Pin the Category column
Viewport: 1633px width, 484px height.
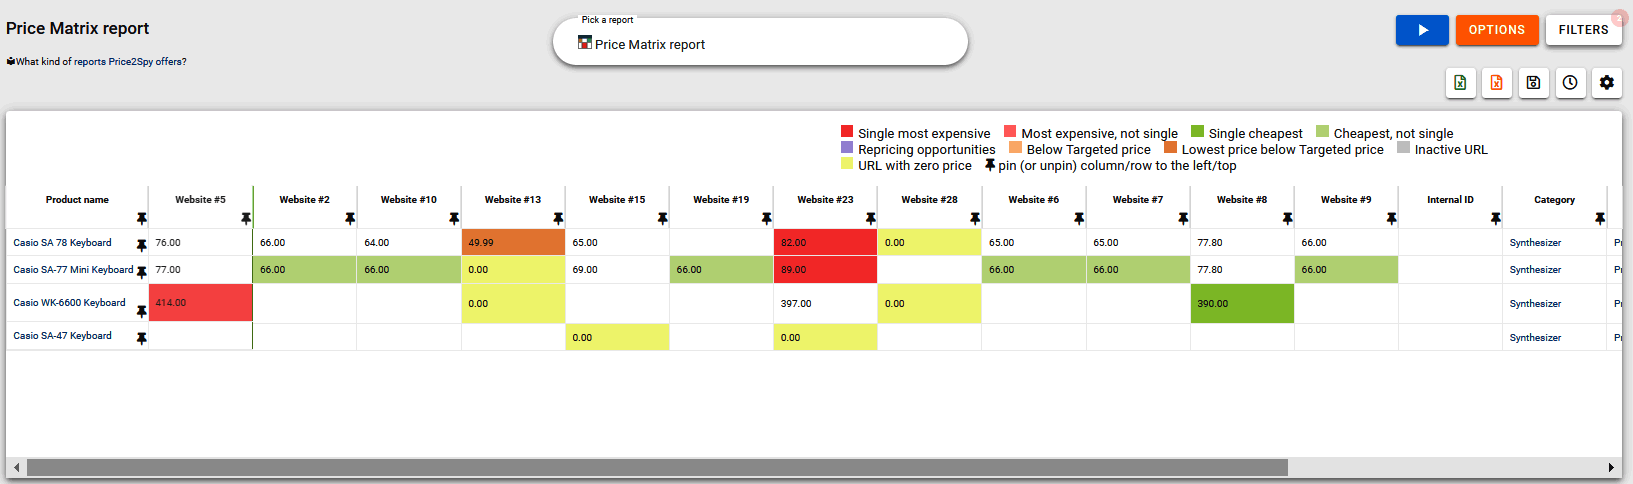click(x=1600, y=218)
